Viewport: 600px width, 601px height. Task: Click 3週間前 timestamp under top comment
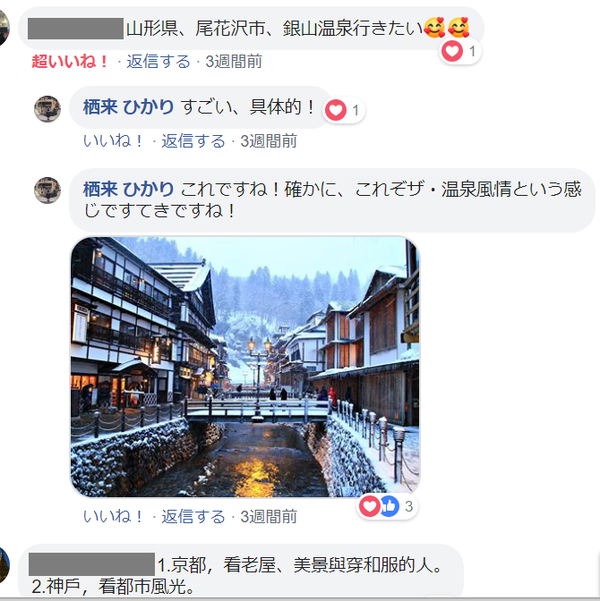234,61
